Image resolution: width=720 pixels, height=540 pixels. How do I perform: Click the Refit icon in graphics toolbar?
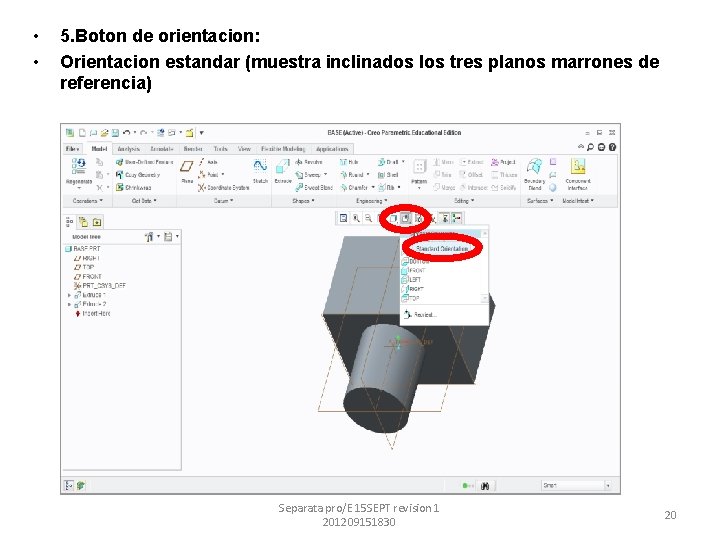[x=343, y=219]
